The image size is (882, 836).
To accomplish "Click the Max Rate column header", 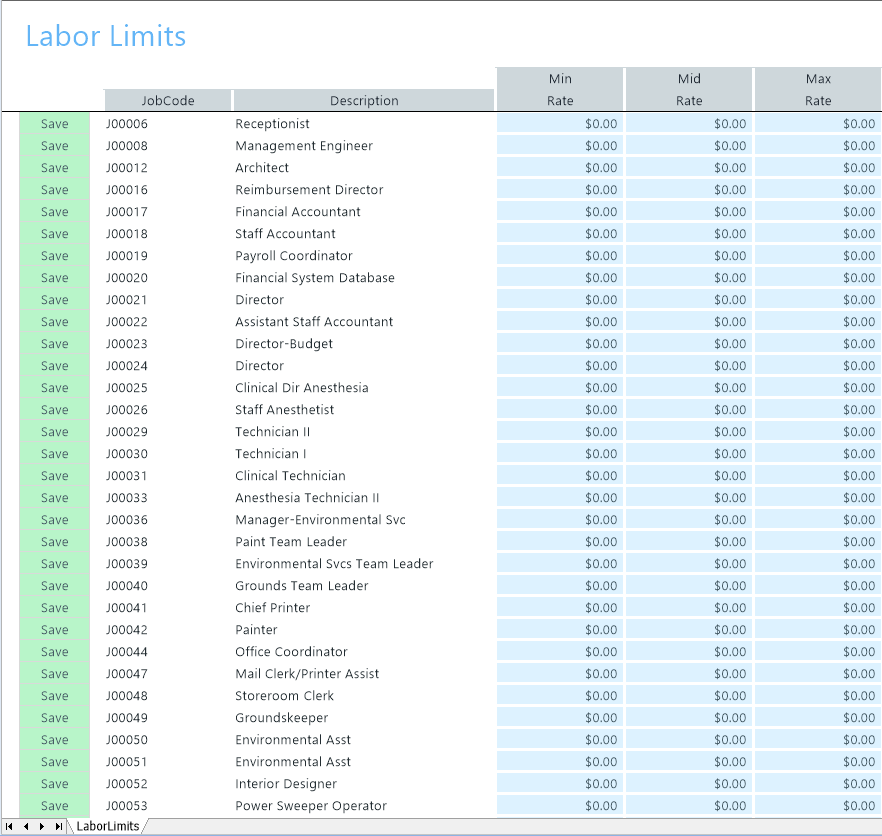I will 818,89.
